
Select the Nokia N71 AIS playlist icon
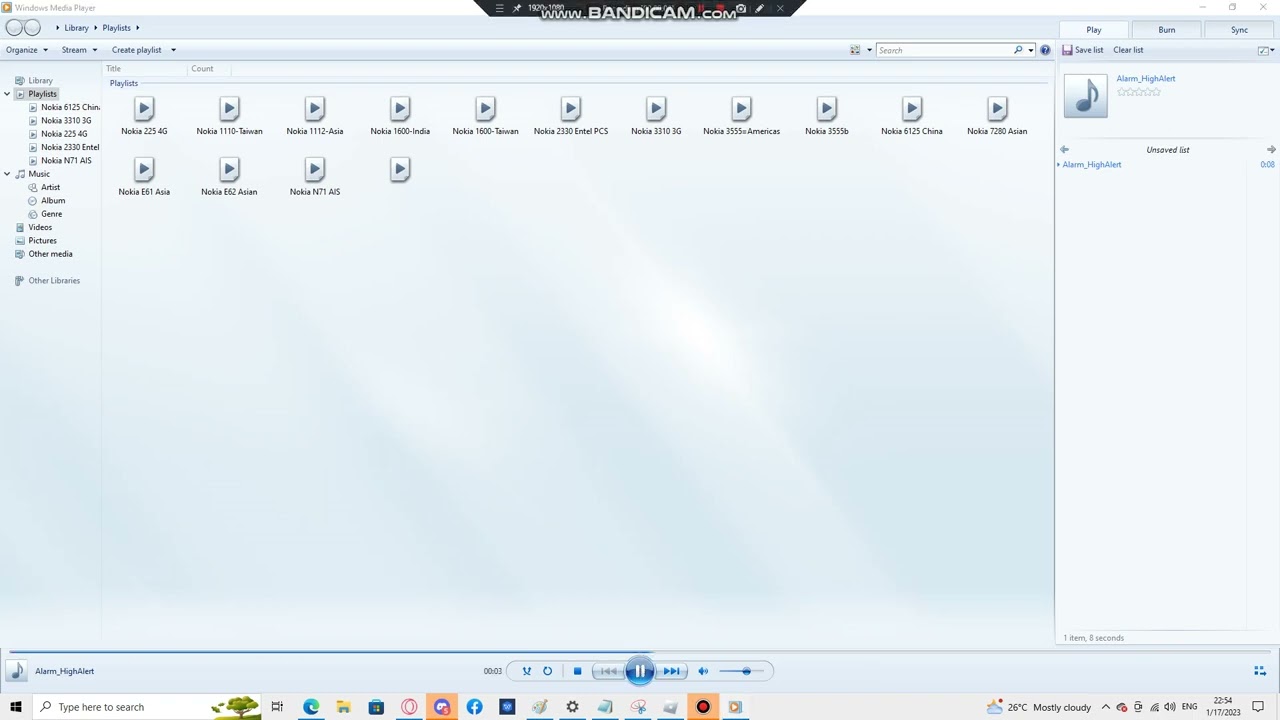pos(314,169)
